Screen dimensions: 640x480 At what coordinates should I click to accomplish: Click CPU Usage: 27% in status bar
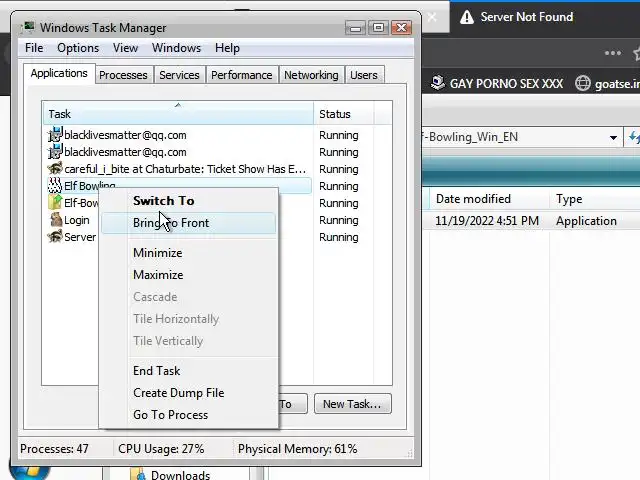point(161,449)
